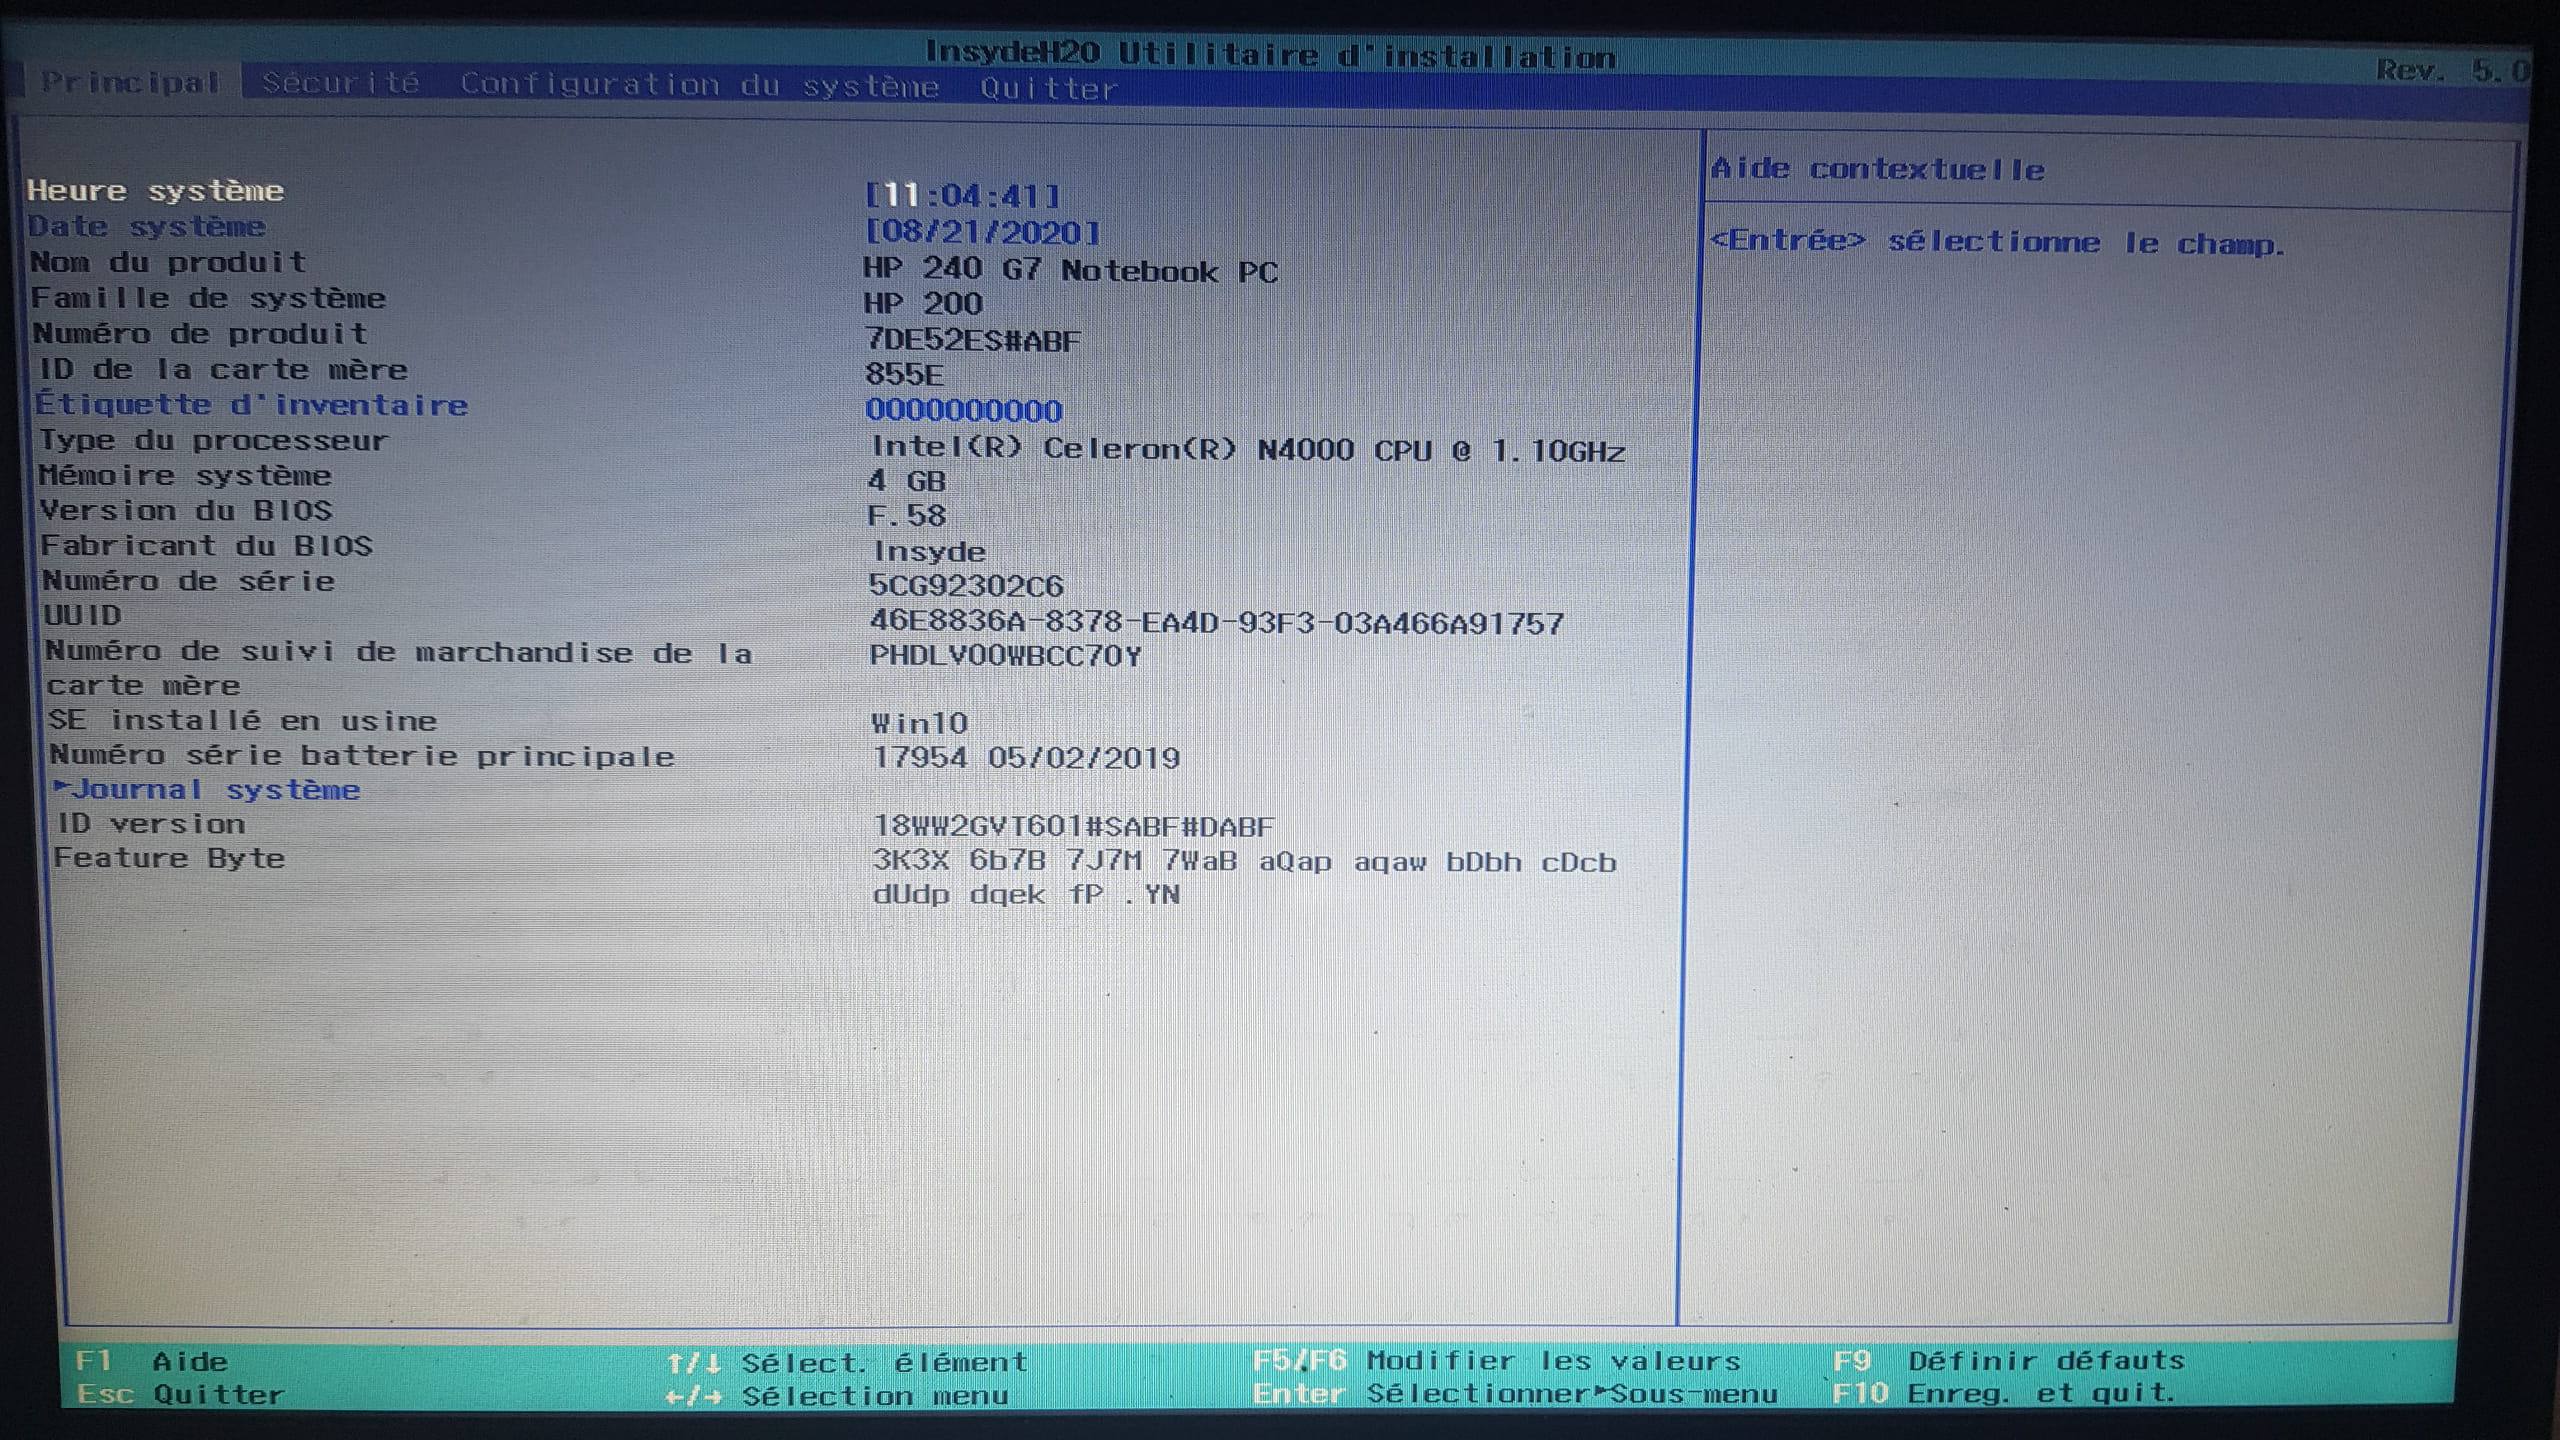The height and width of the screenshot is (1440, 2560).
Task: Click the Sélect. élément arrow hint
Action: [x=847, y=1362]
